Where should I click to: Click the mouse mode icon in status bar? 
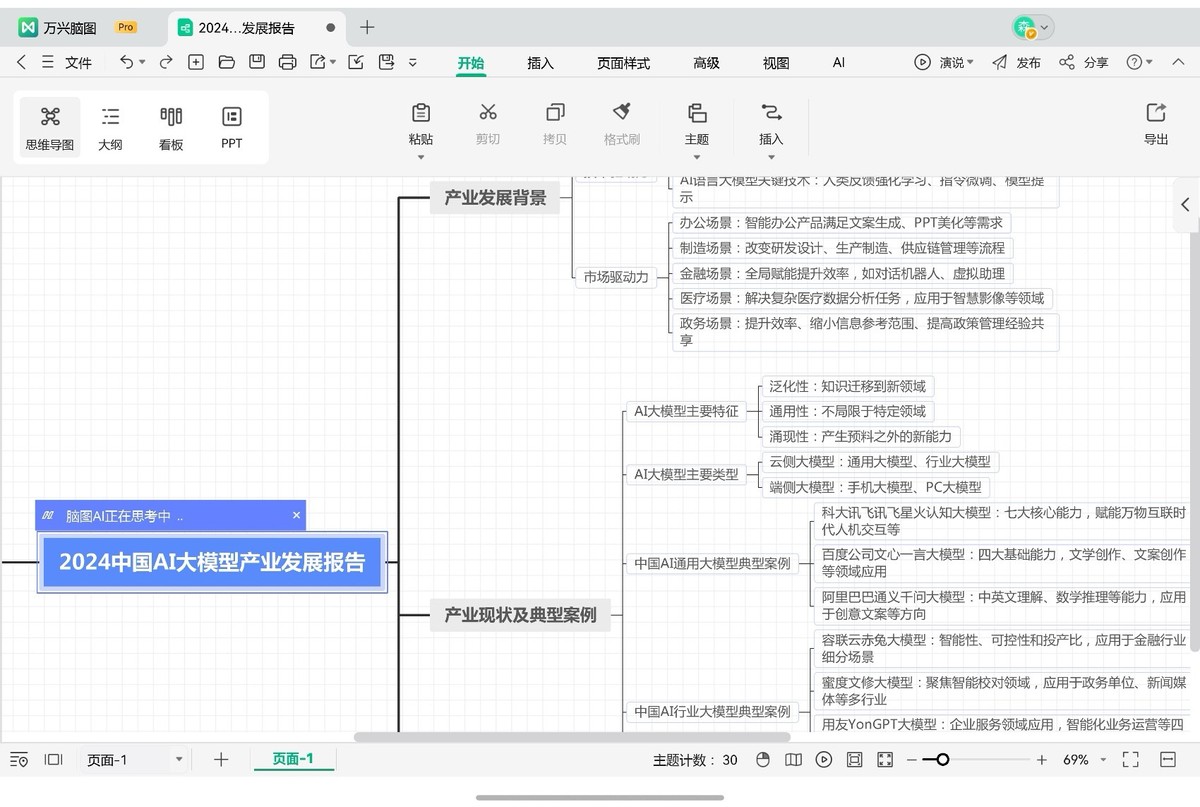[x=763, y=760]
